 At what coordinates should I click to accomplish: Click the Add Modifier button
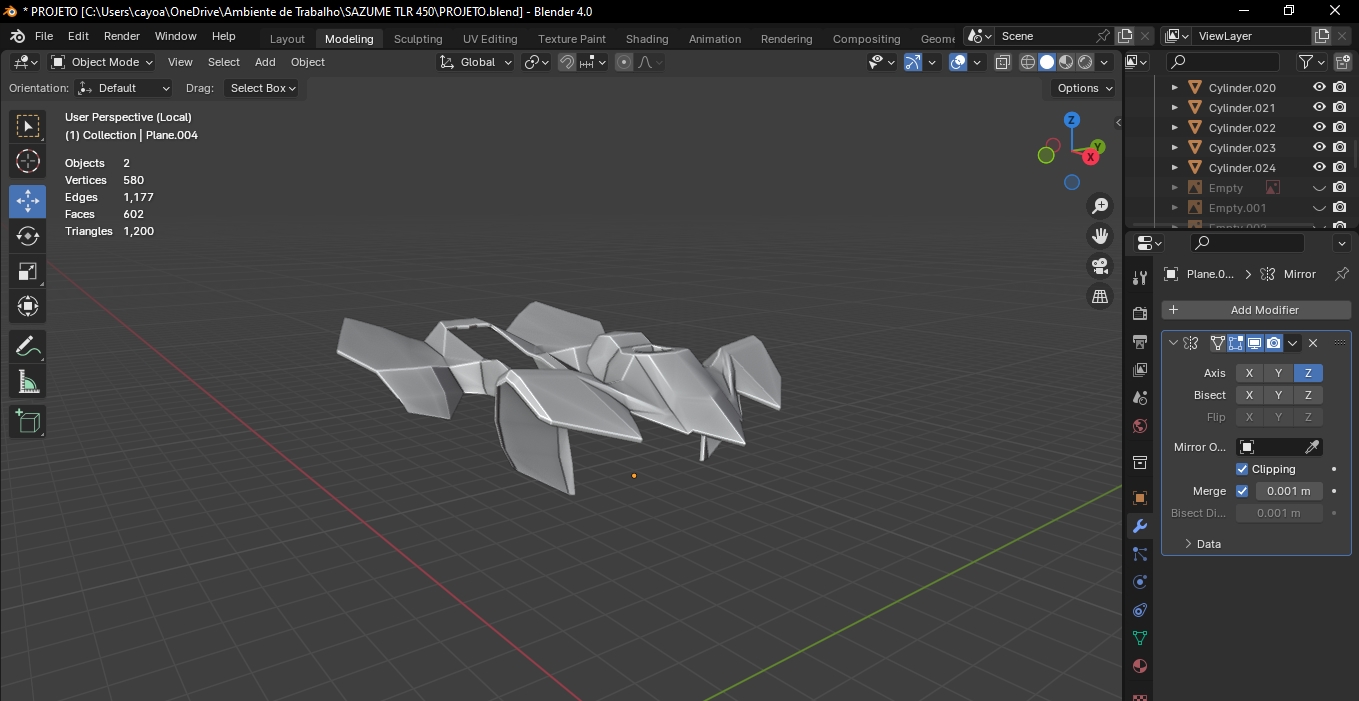[1256, 310]
